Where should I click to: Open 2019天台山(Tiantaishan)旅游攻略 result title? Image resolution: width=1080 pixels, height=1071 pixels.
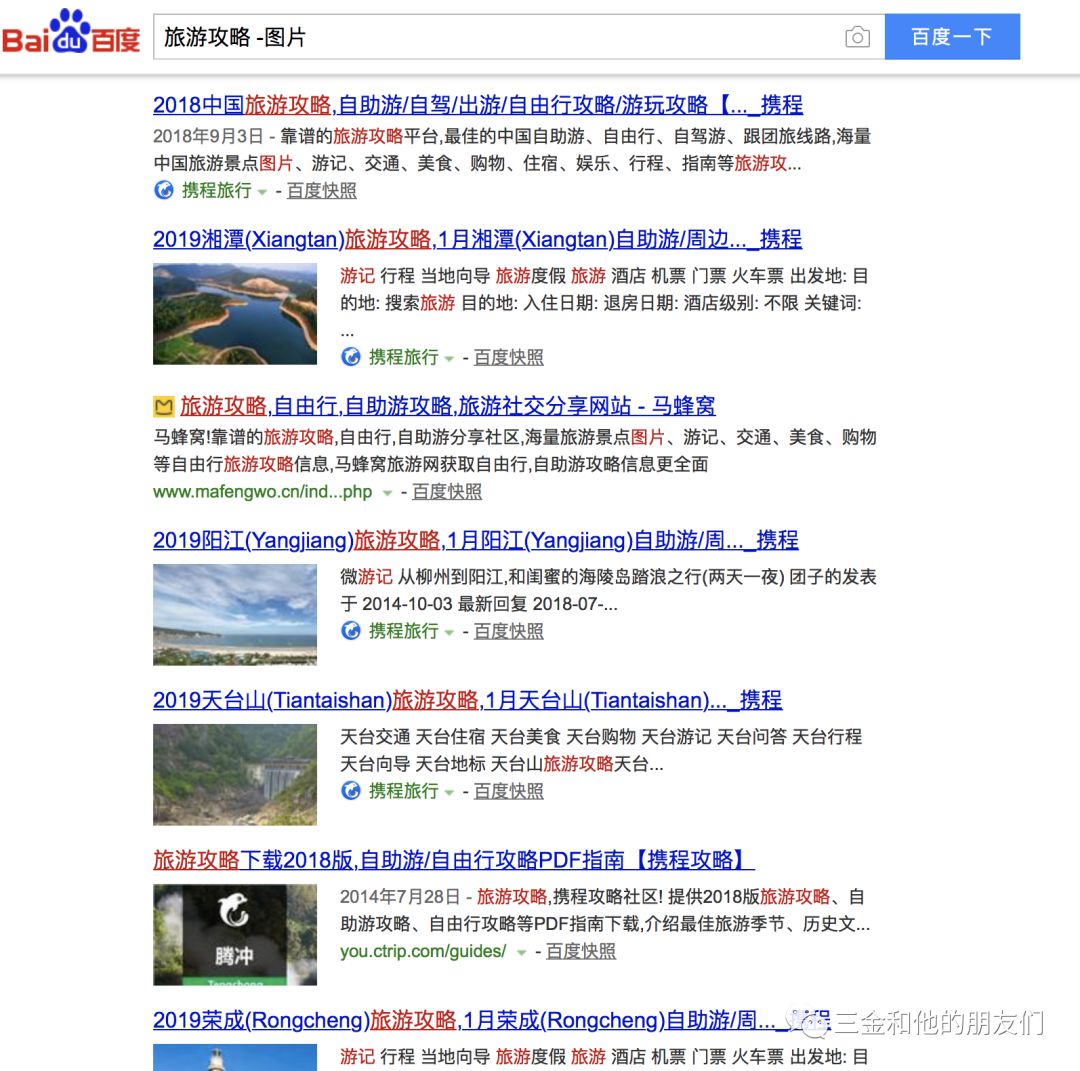(x=468, y=700)
